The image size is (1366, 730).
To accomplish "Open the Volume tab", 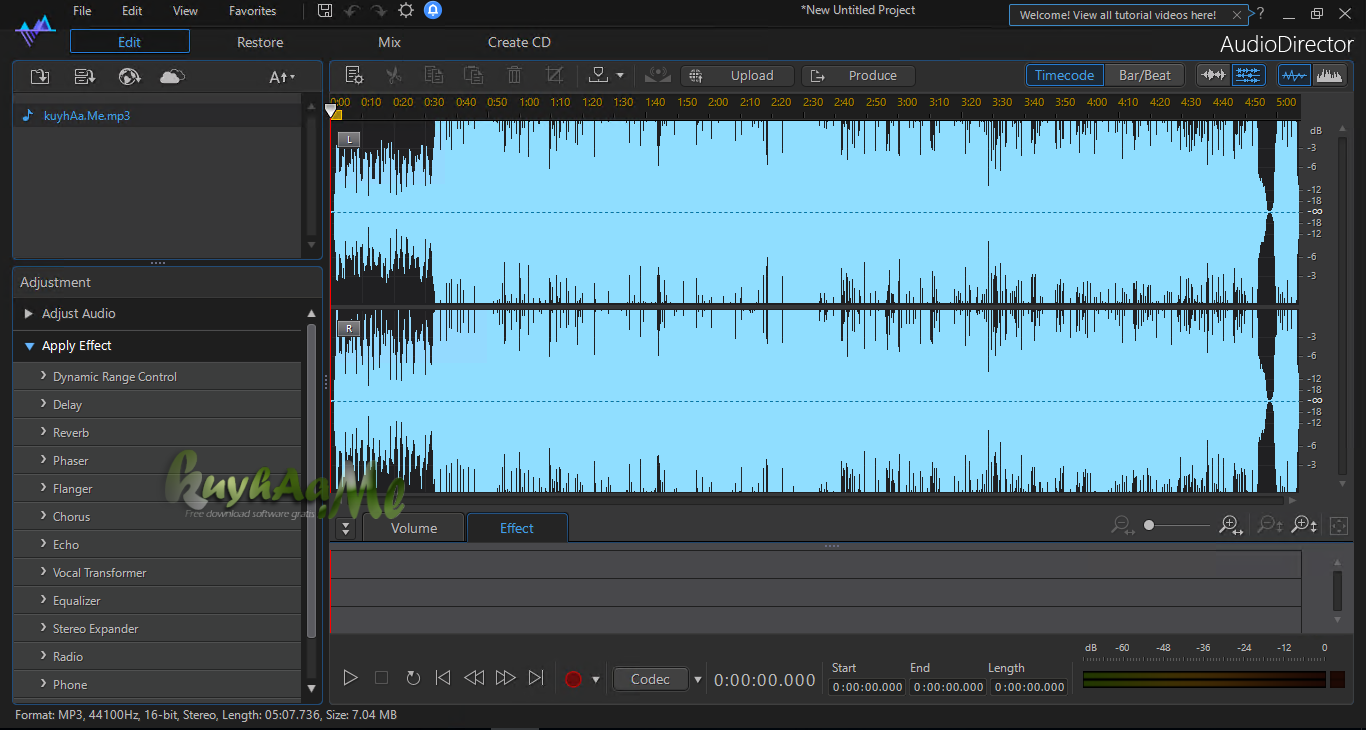I will [414, 528].
